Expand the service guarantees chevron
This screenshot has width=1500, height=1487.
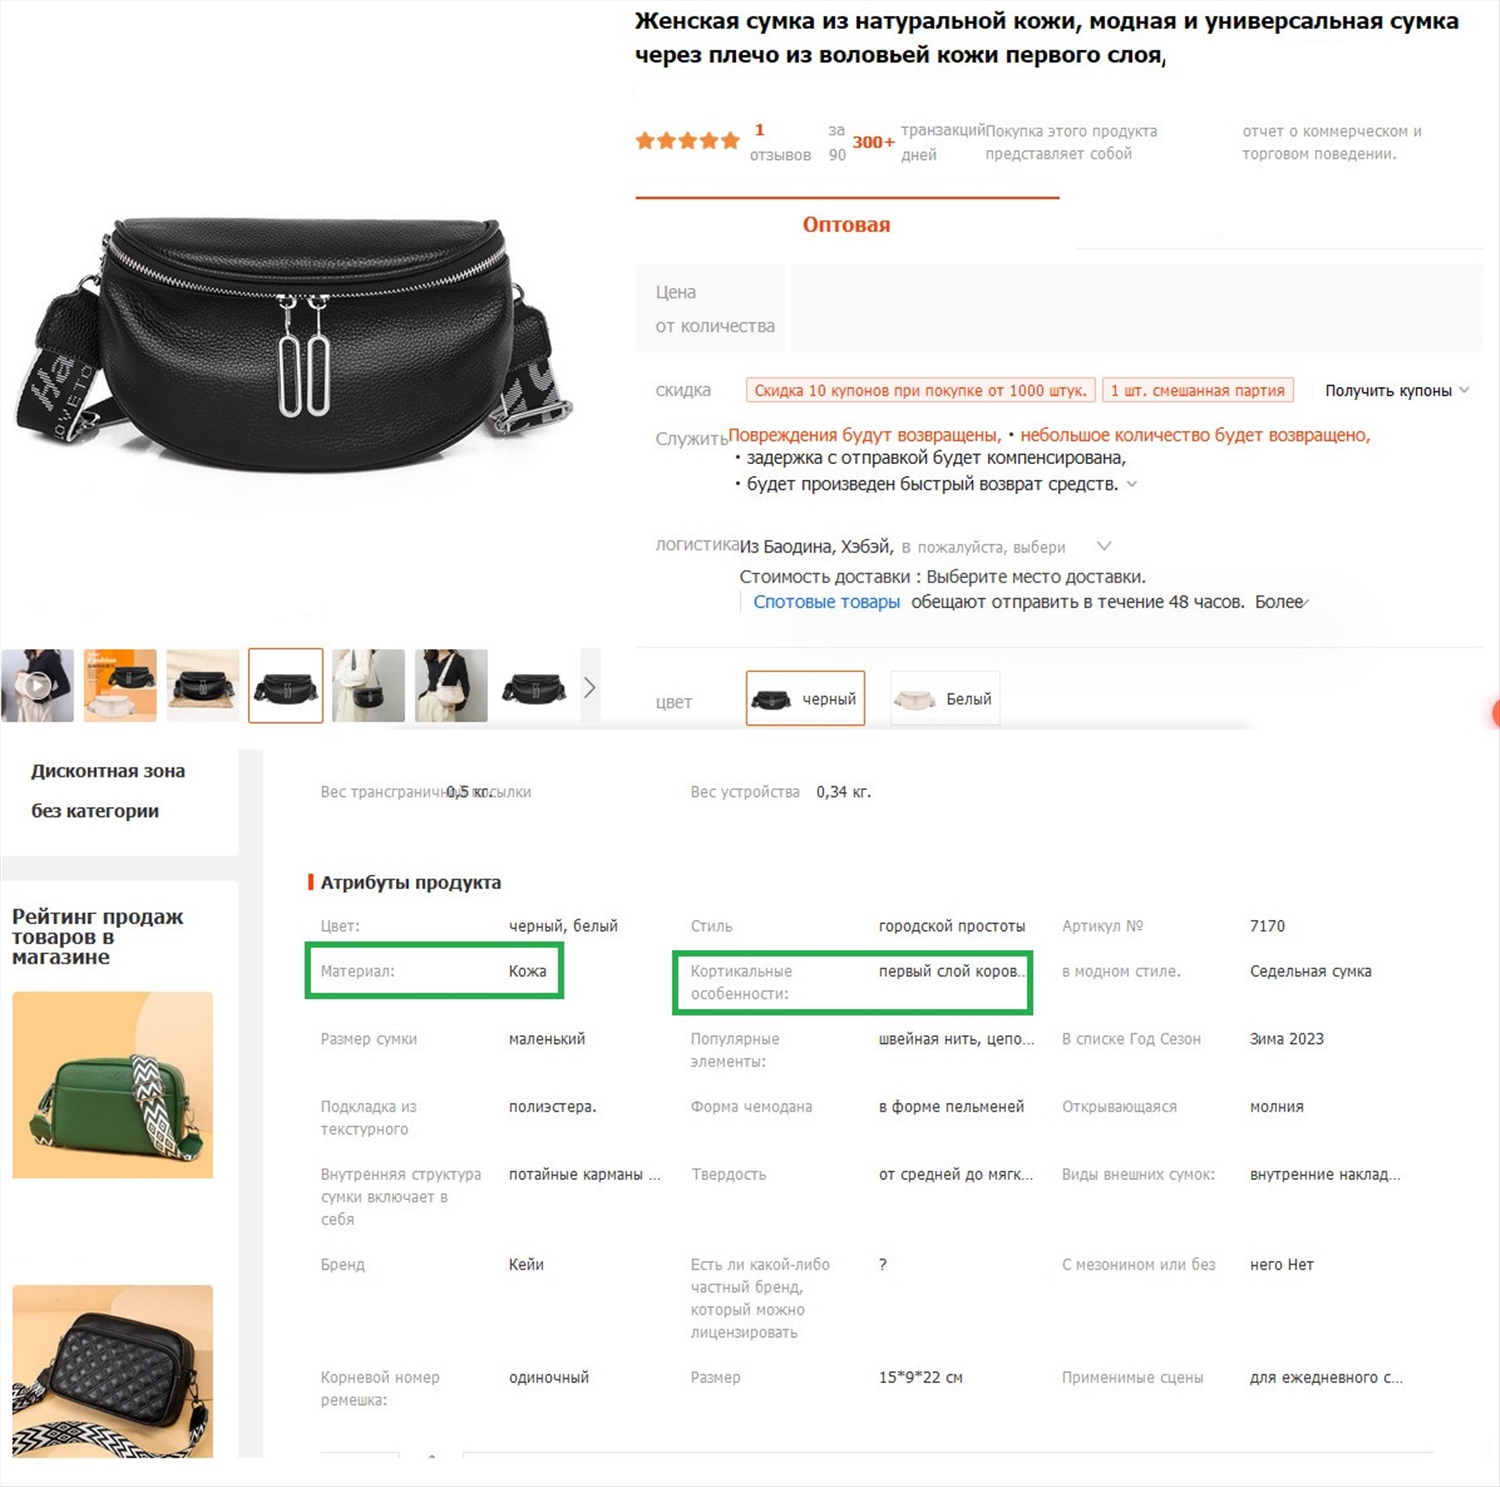point(1132,484)
